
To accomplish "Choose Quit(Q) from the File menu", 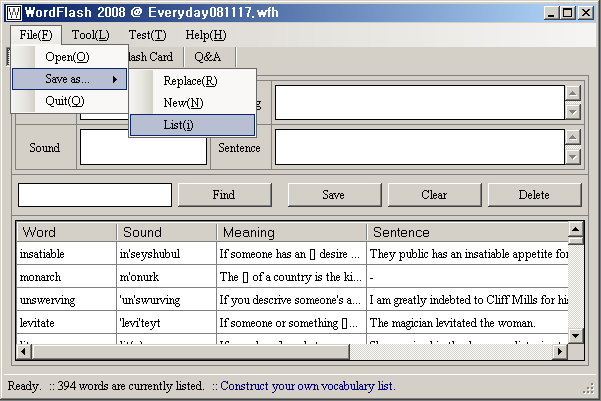I will pyautogui.click(x=69, y=101).
